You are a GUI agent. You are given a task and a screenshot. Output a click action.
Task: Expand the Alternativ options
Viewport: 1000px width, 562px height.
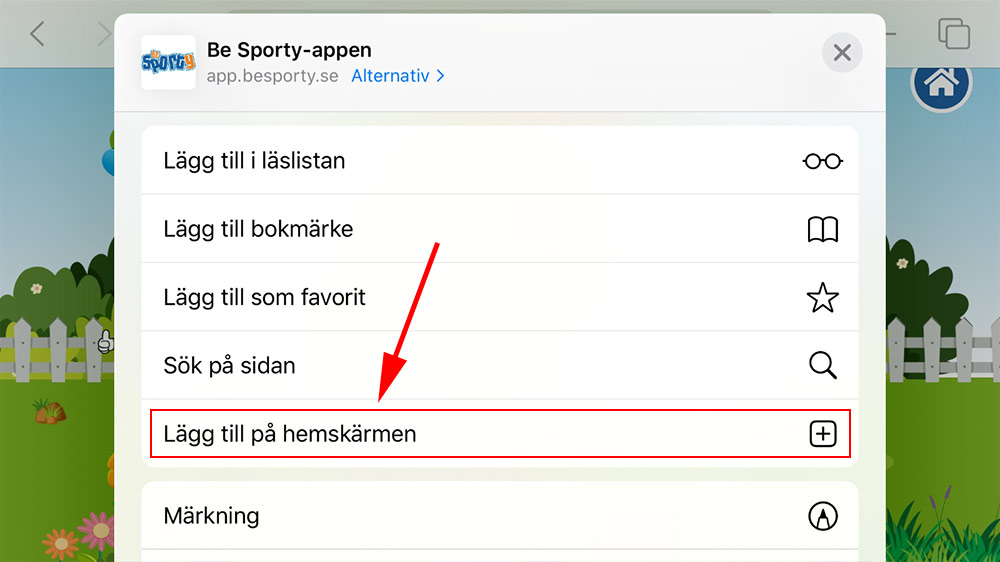[398, 76]
